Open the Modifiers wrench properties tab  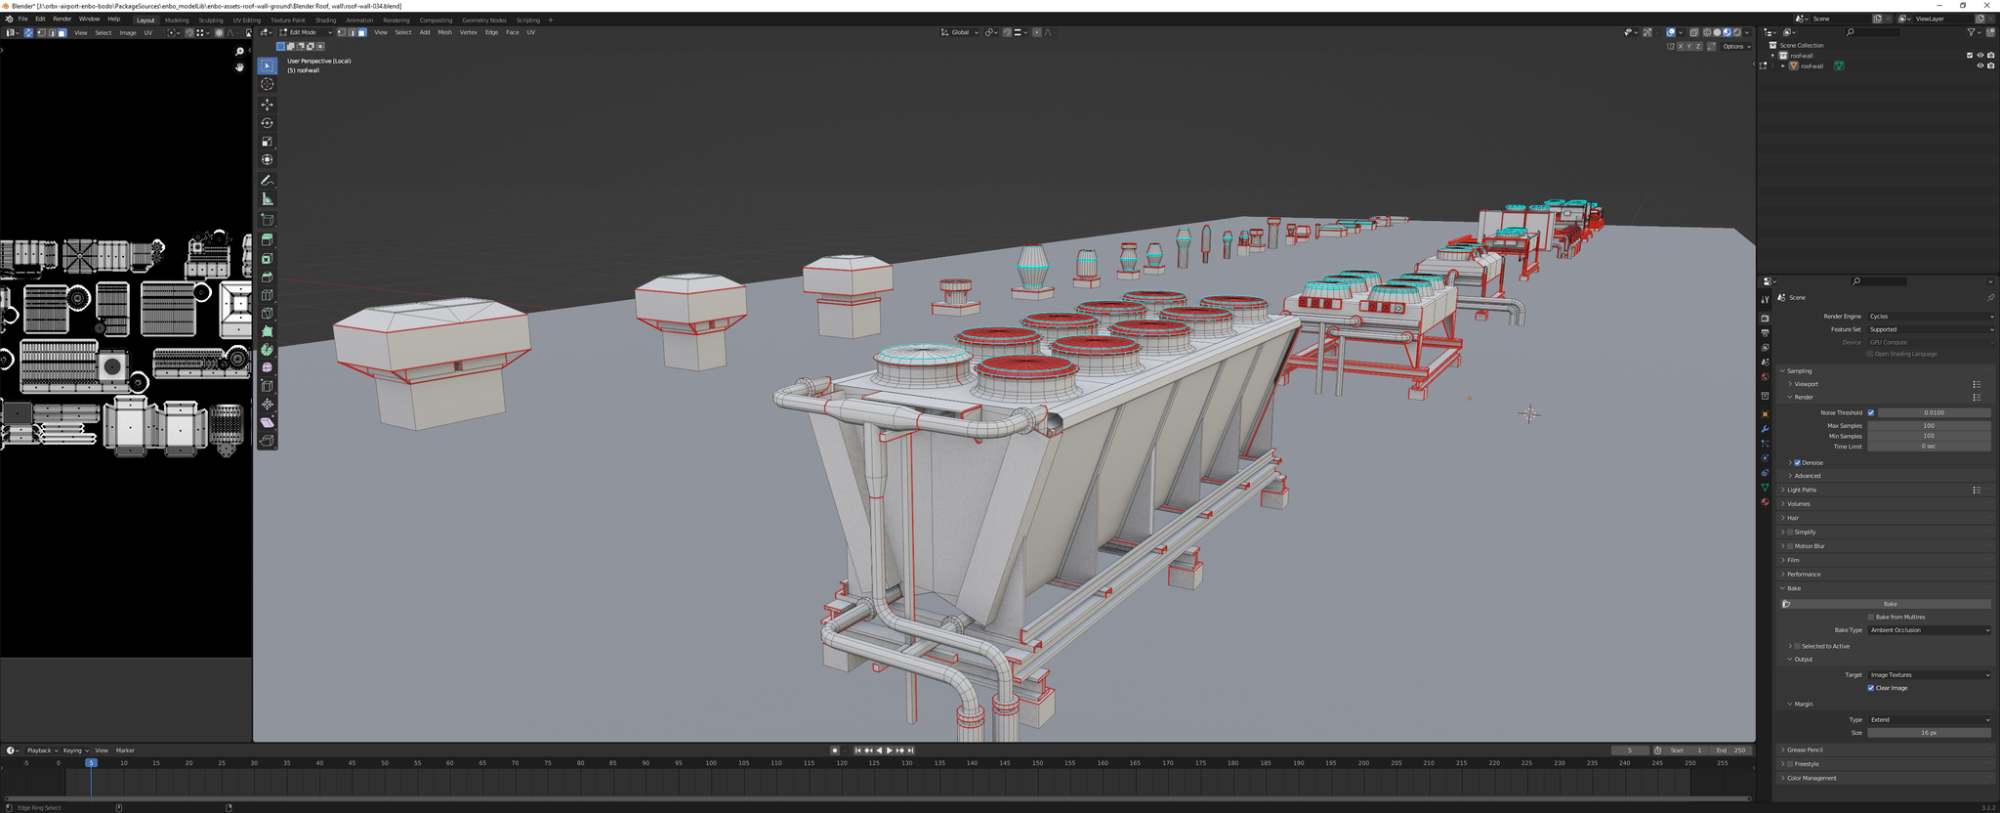pyautogui.click(x=1765, y=429)
